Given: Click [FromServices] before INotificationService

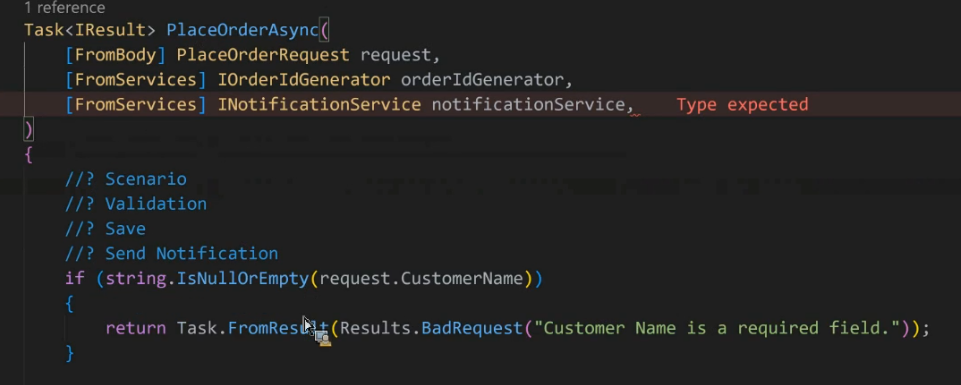Looking at the screenshot, I should (136, 105).
